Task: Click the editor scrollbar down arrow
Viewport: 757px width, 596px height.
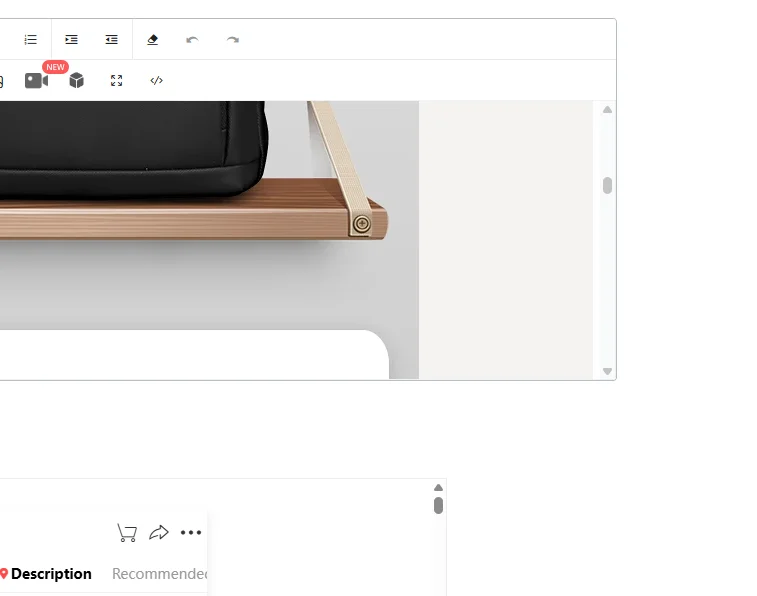Action: [607, 371]
